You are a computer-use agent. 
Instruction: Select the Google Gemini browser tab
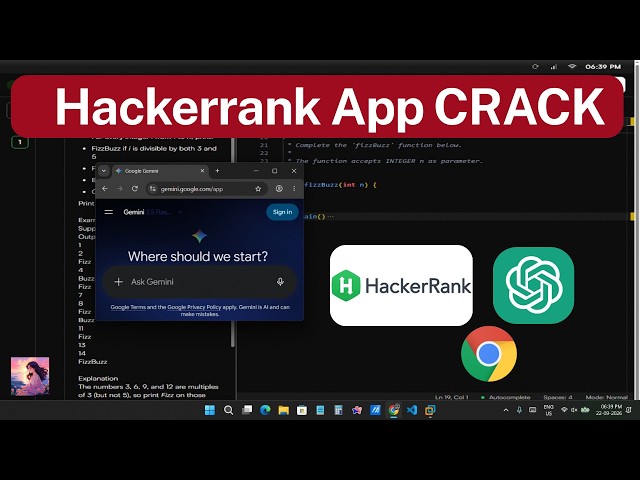coord(160,171)
